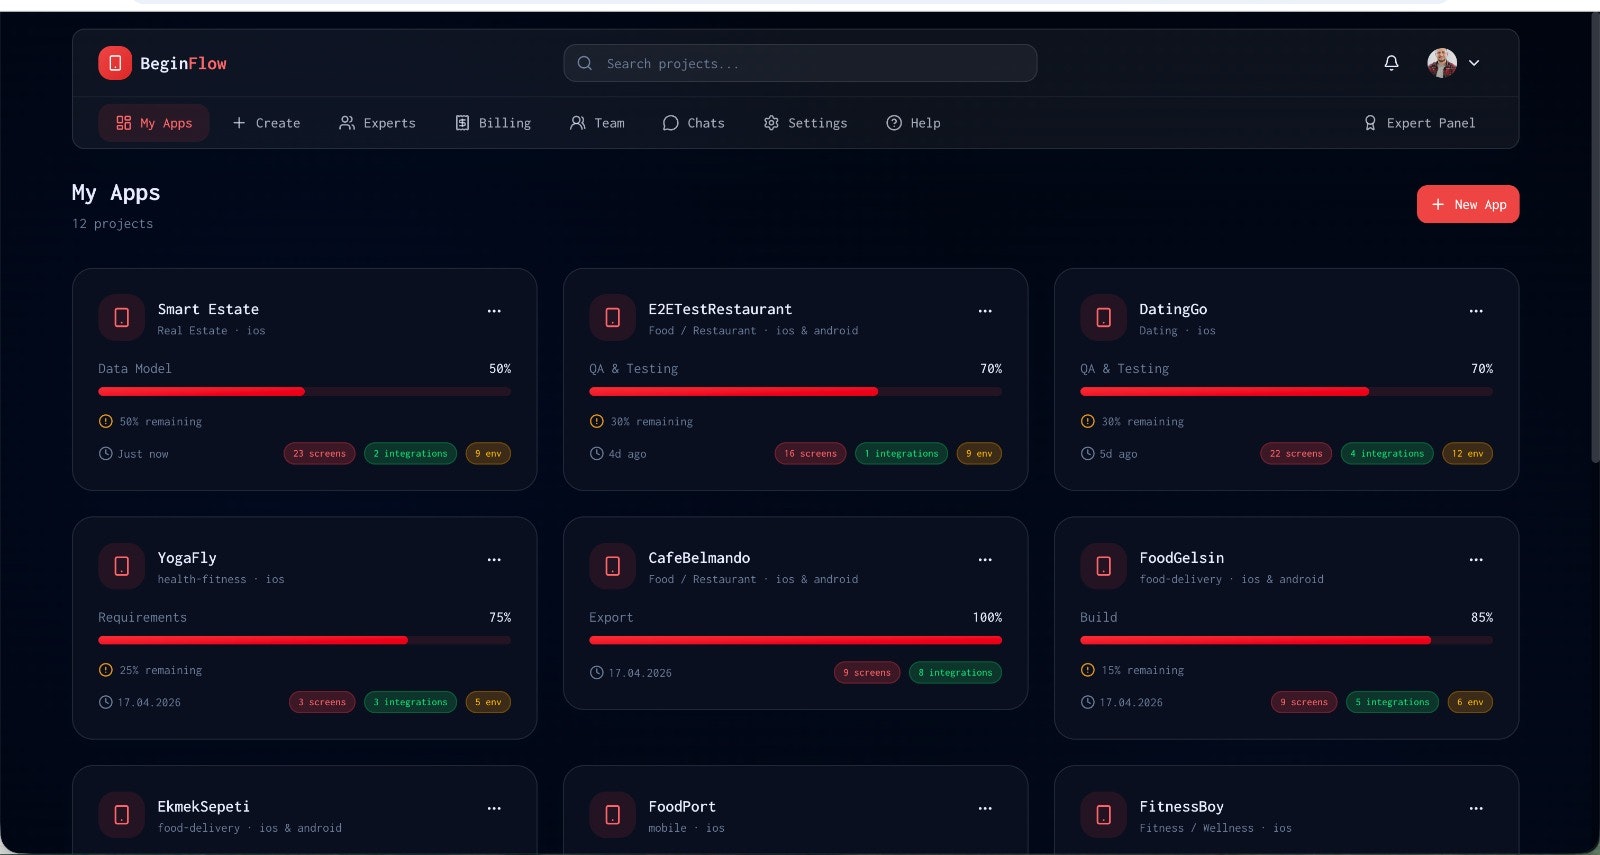Screen dimensions: 1600x855
Task: Click E2ETestRestaurant 16 screens badge
Action: tap(810, 454)
